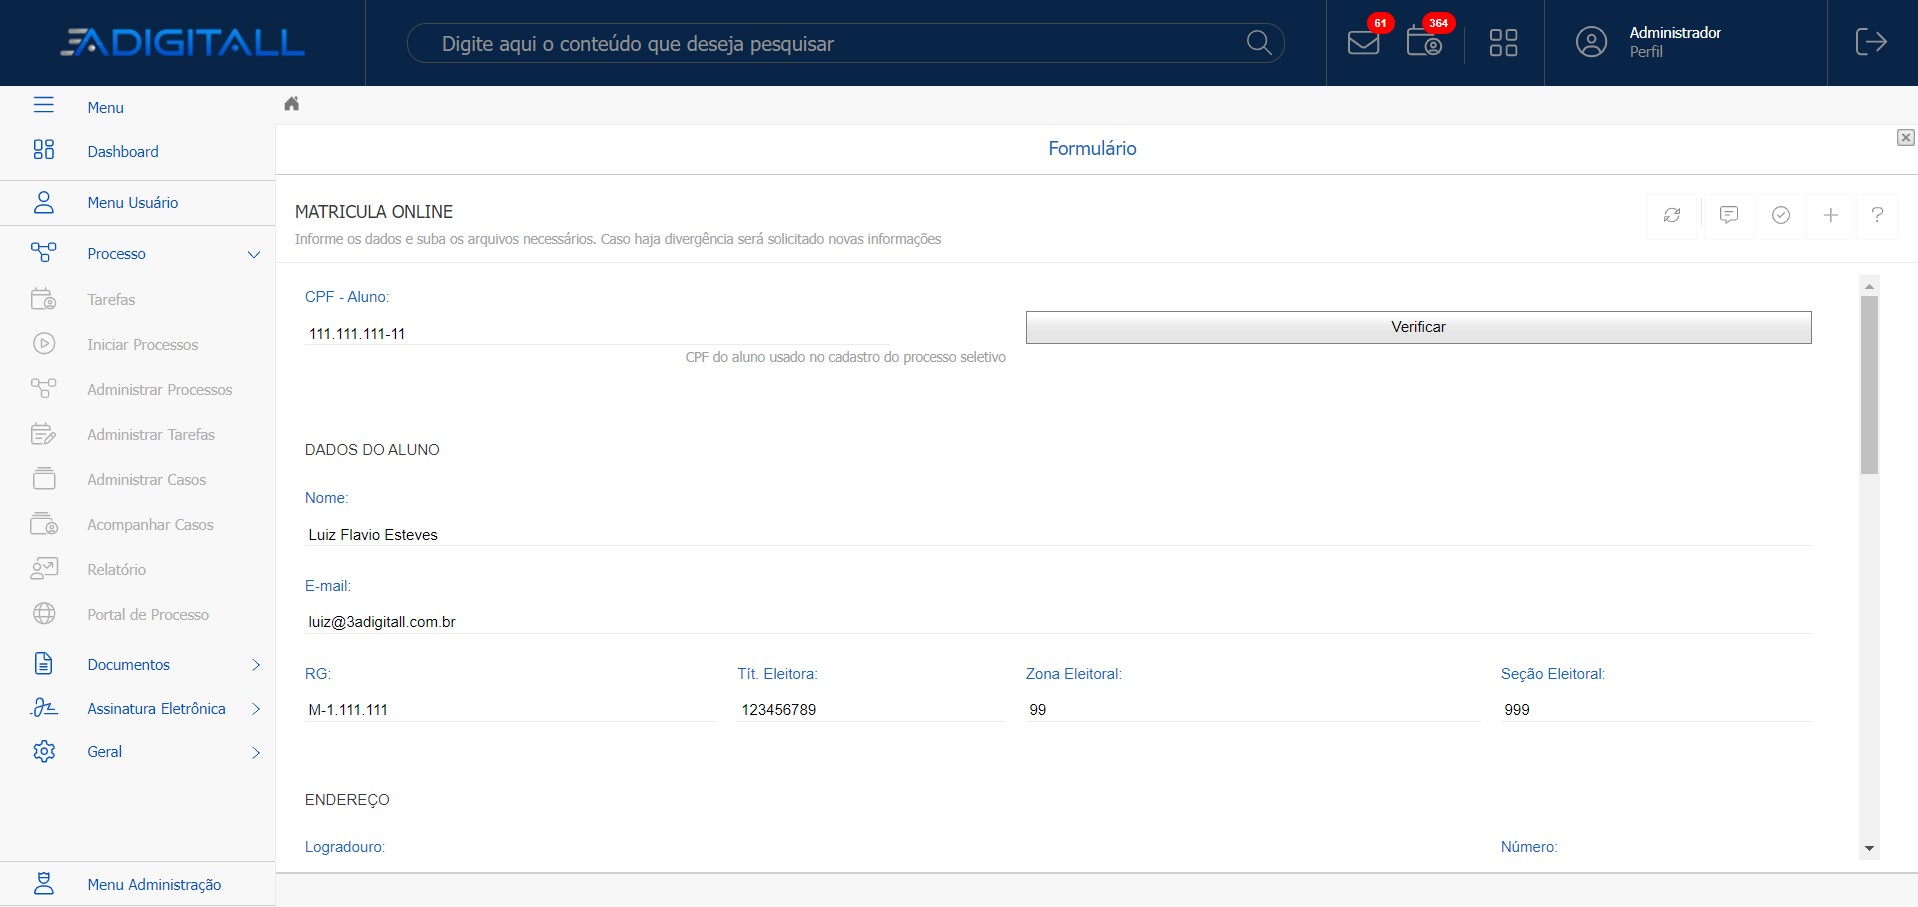
Task: Click the Processo workflow icon
Action: click(44, 252)
